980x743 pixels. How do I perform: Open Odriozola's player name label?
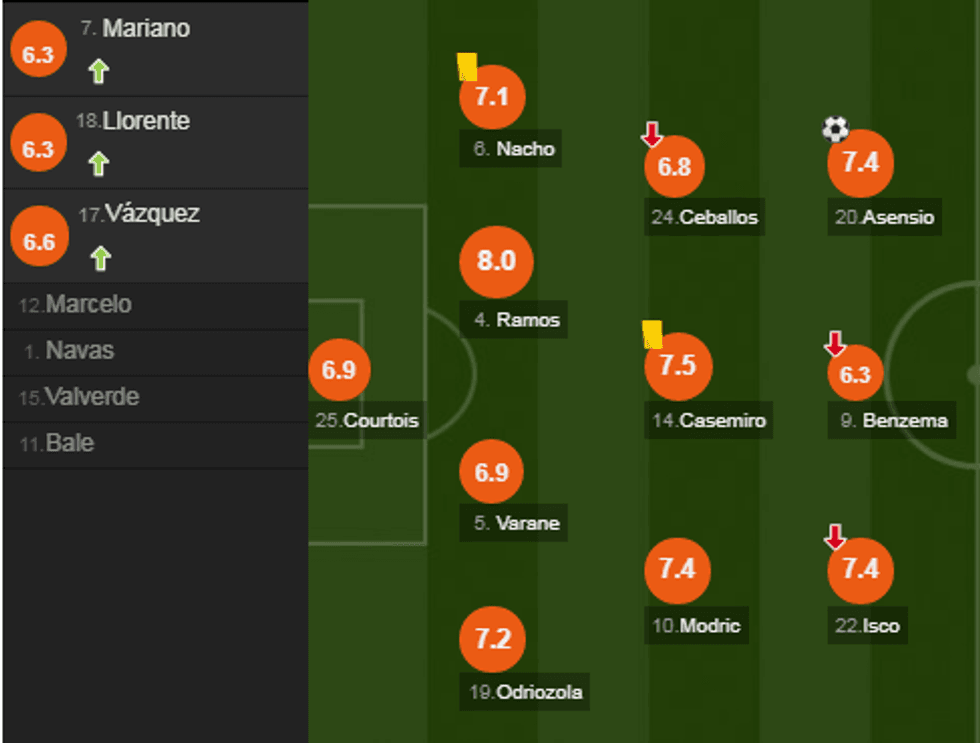[525, 691]
